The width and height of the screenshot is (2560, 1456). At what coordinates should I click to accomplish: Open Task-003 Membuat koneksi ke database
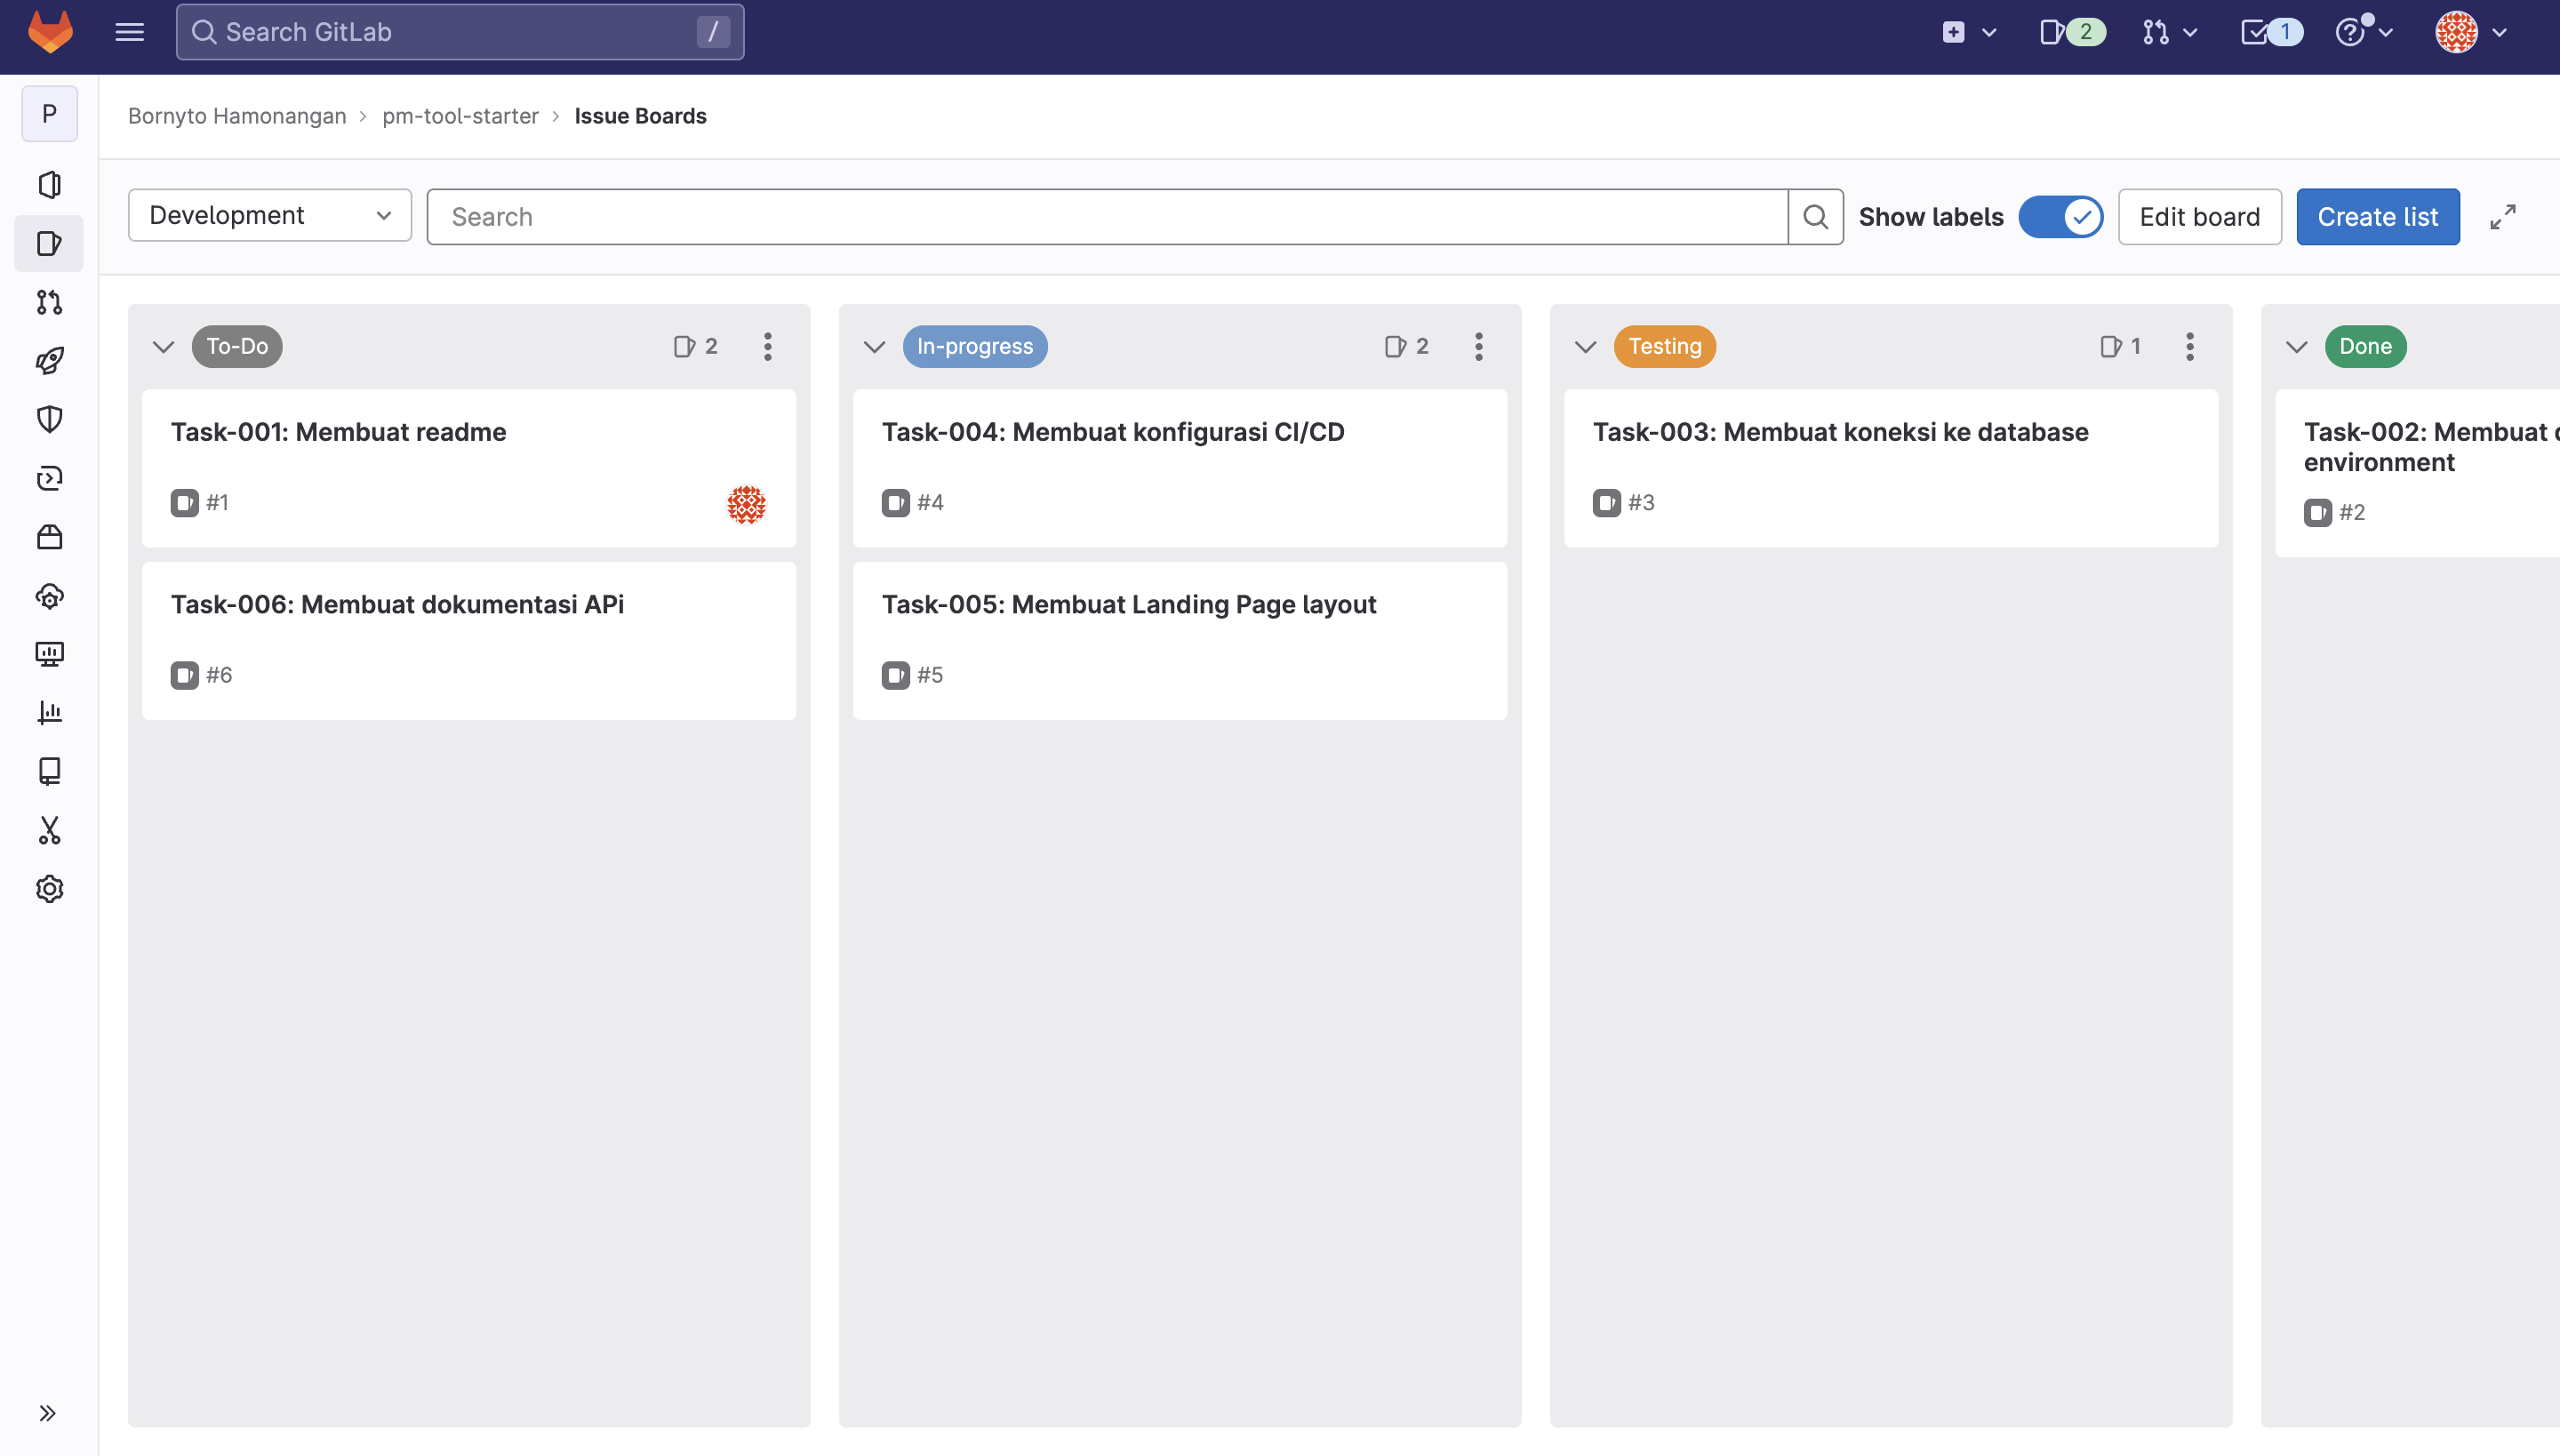click(x=1841, y=431)
